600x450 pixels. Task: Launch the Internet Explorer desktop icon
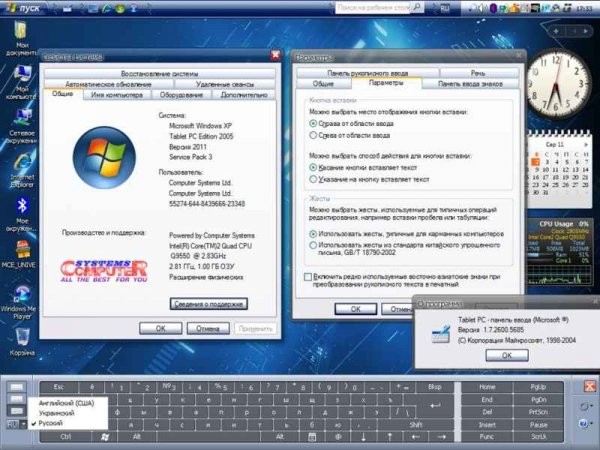pos(22,171)
